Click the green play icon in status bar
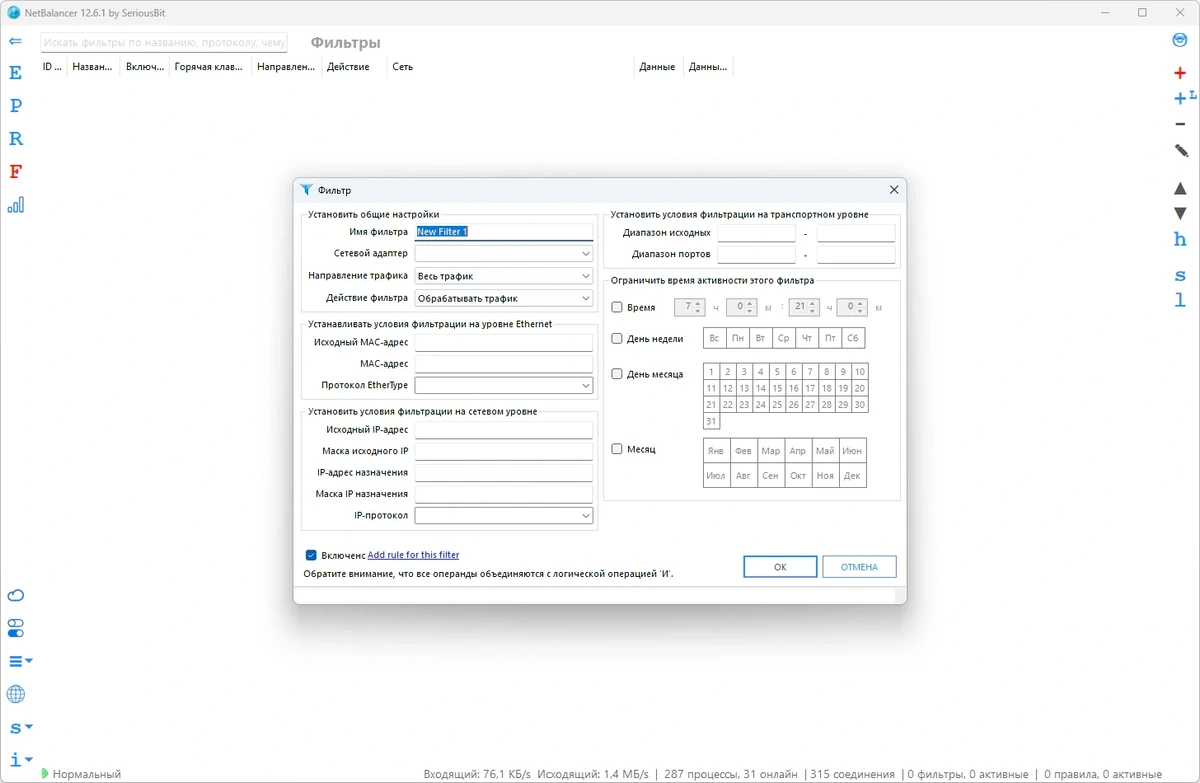 (44, 774)
